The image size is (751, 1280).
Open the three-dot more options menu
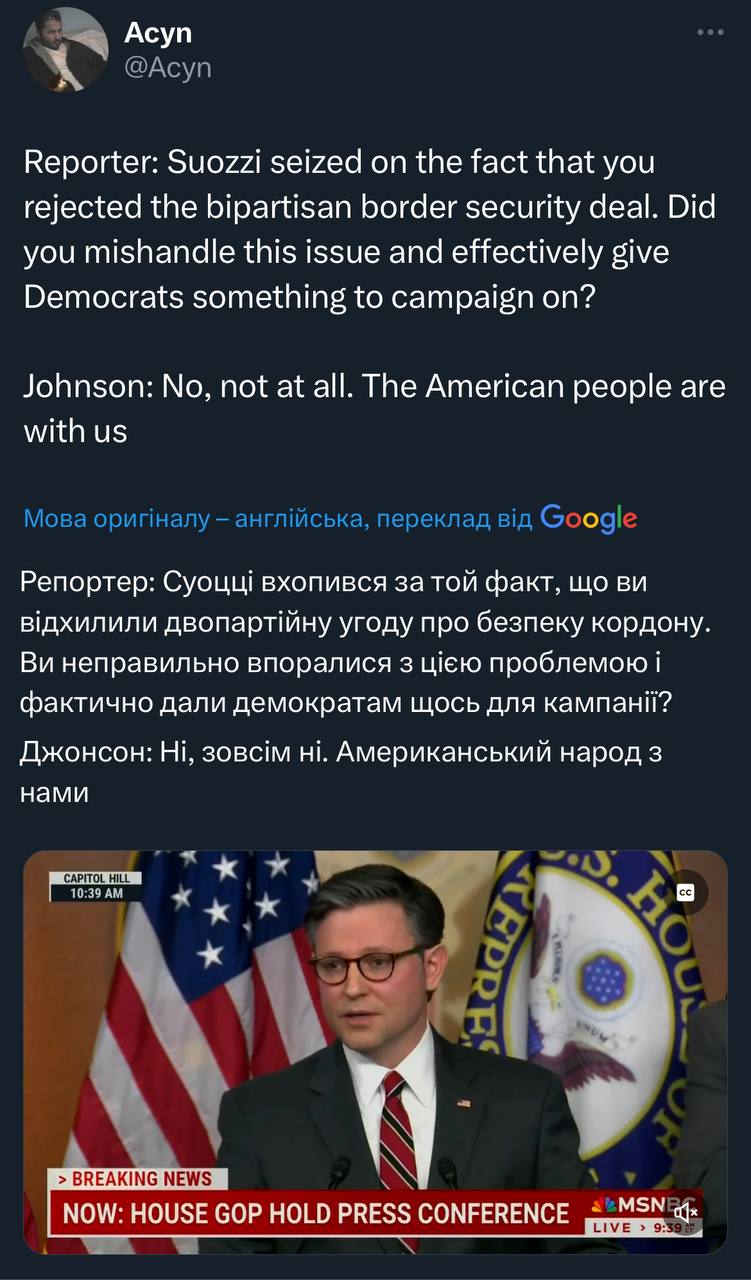pos(709,33)
